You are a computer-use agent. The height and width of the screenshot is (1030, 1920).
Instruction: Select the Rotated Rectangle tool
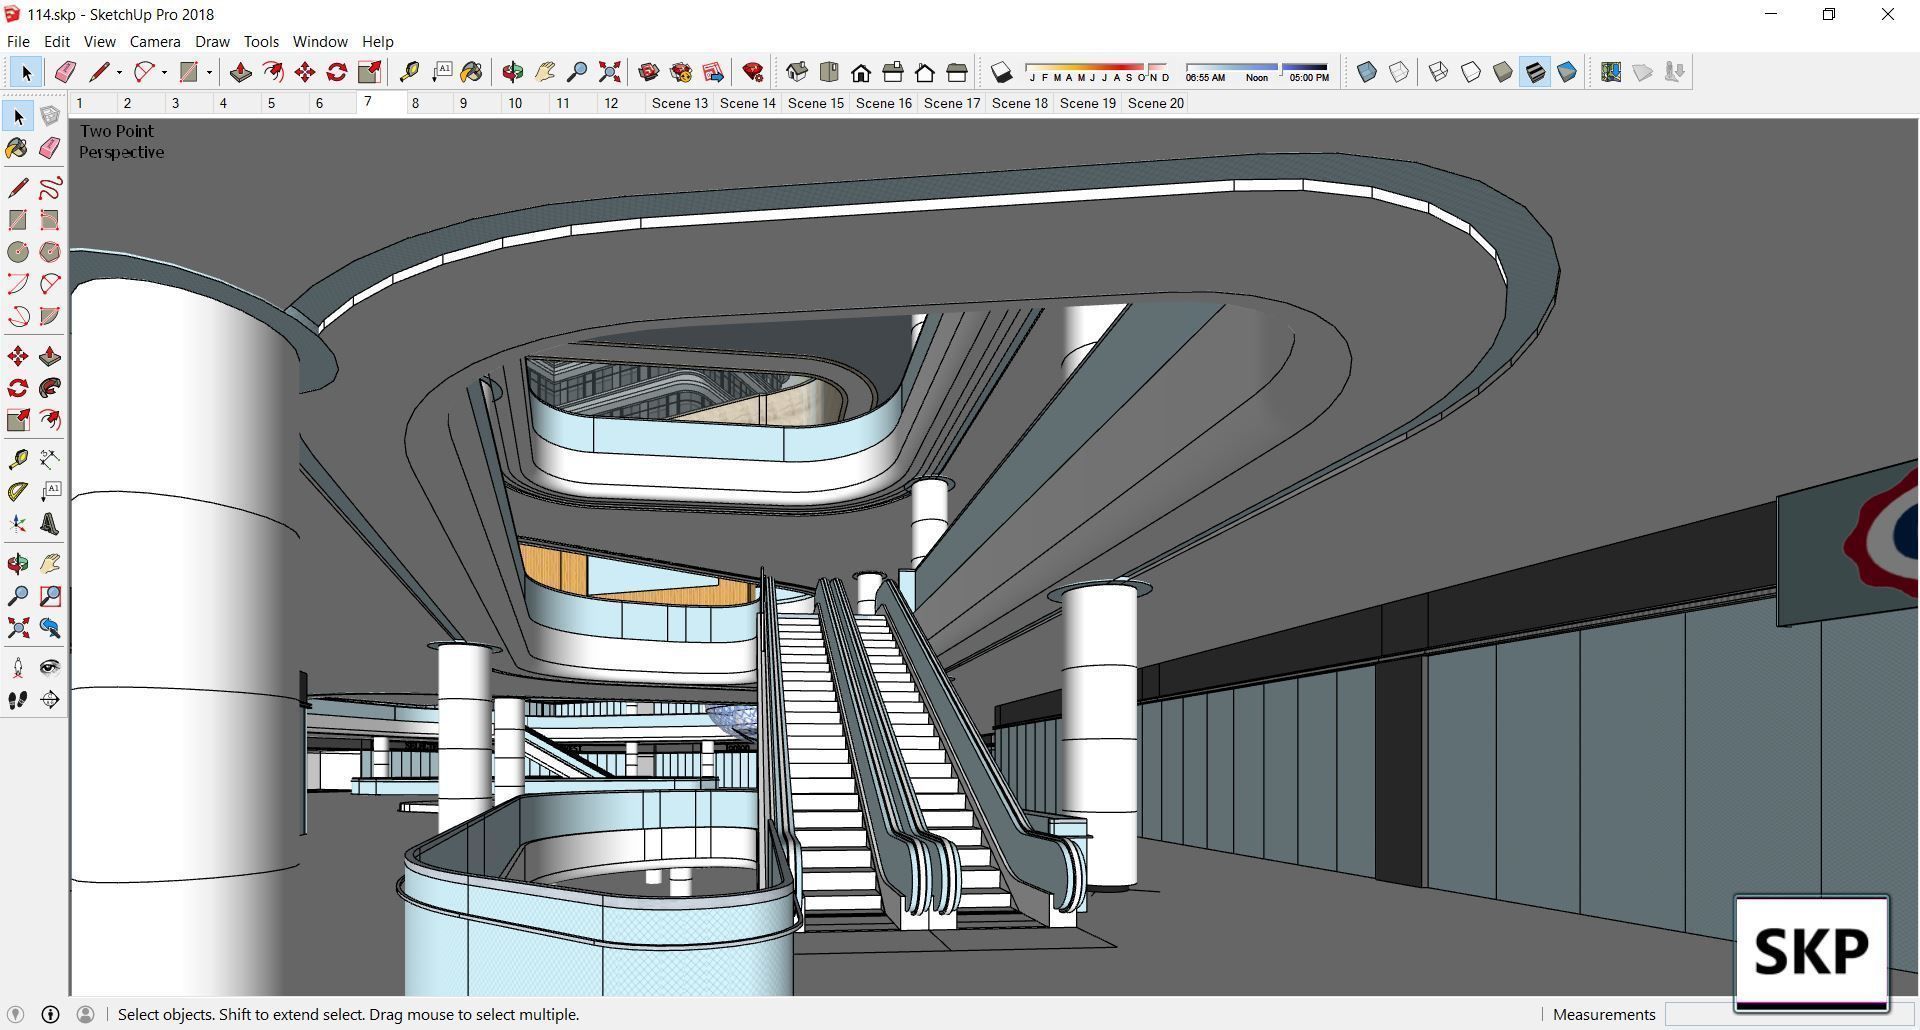50,220
